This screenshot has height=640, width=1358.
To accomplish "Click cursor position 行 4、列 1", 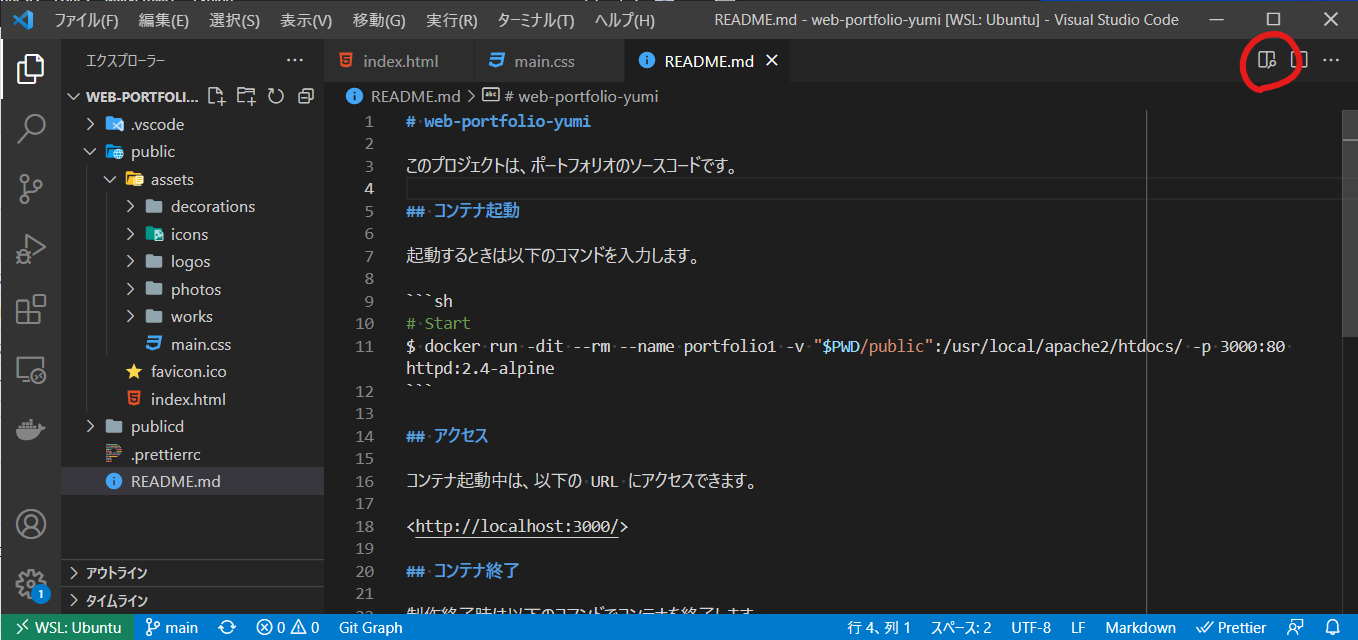I will (879, 628).
